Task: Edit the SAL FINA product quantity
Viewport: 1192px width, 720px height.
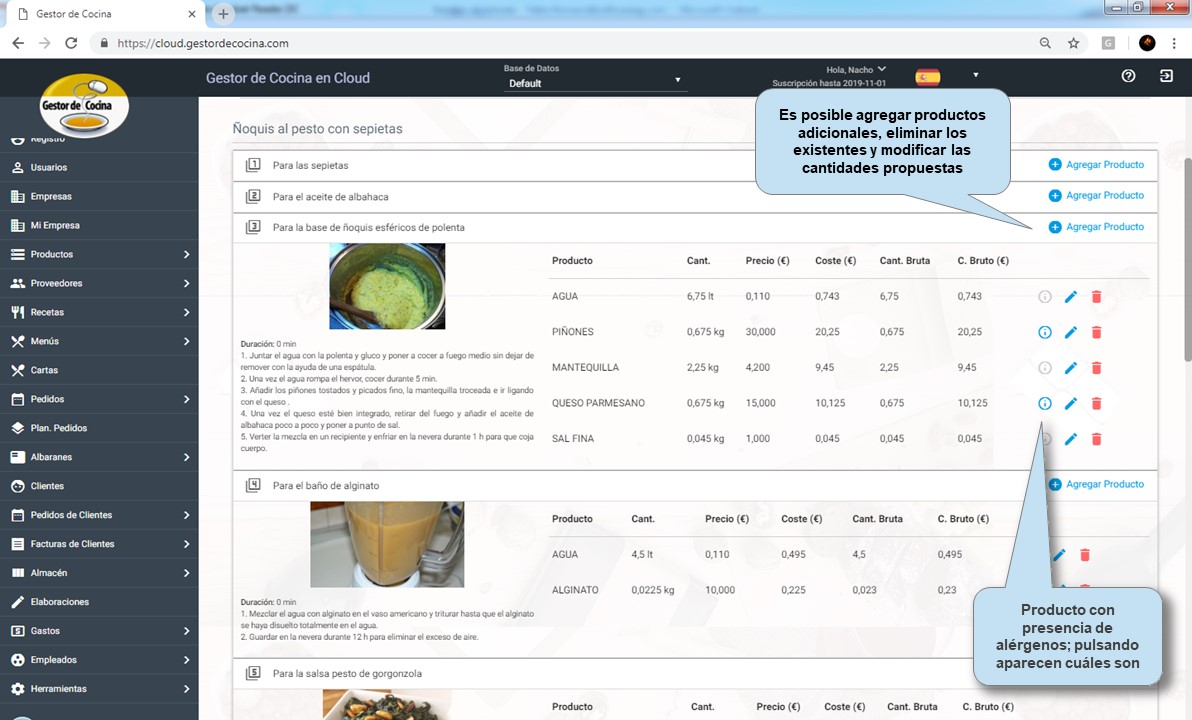Action: point(1070,439)
